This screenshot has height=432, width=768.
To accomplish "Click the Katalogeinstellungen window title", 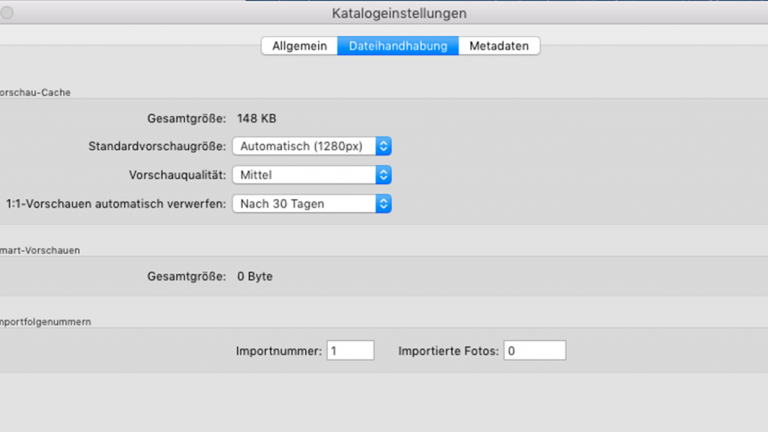I will pyautogui.click(x=399, y=13).
